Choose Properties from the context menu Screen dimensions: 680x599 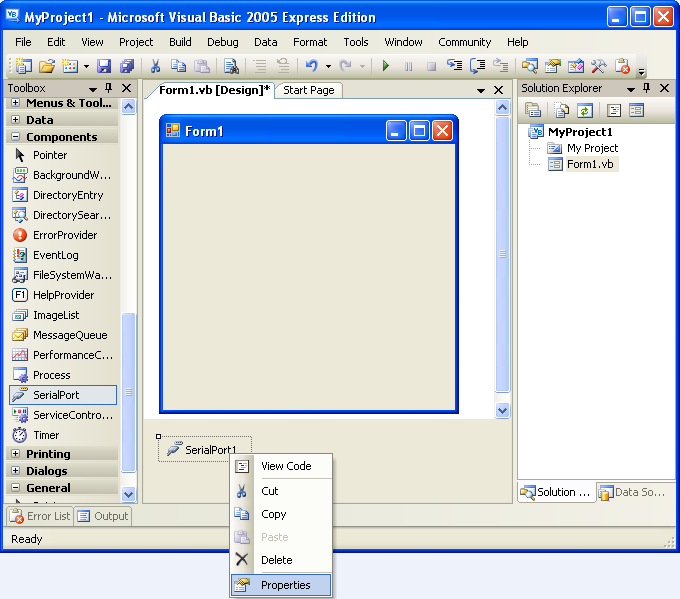point(281,585)
